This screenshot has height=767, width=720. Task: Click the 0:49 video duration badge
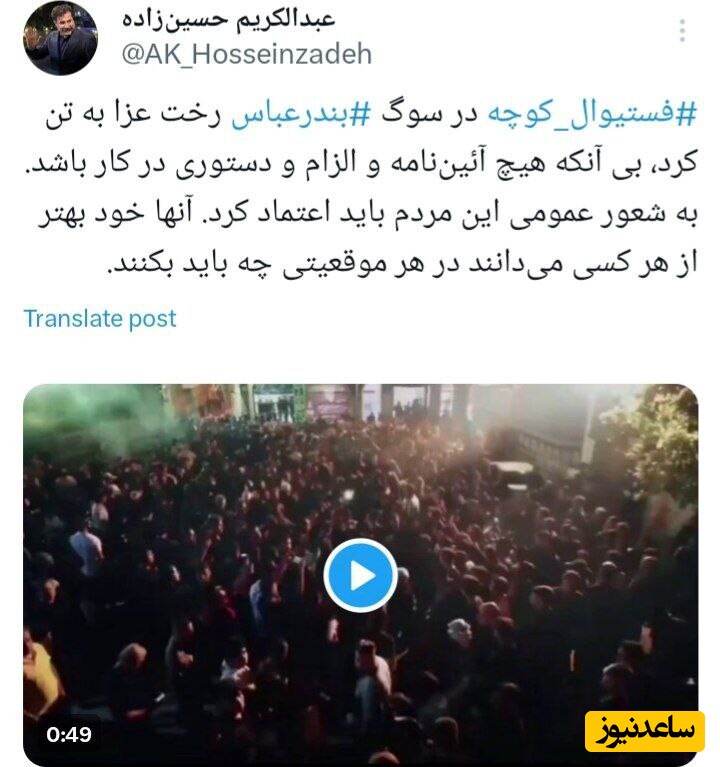click(x=69, y=734)
